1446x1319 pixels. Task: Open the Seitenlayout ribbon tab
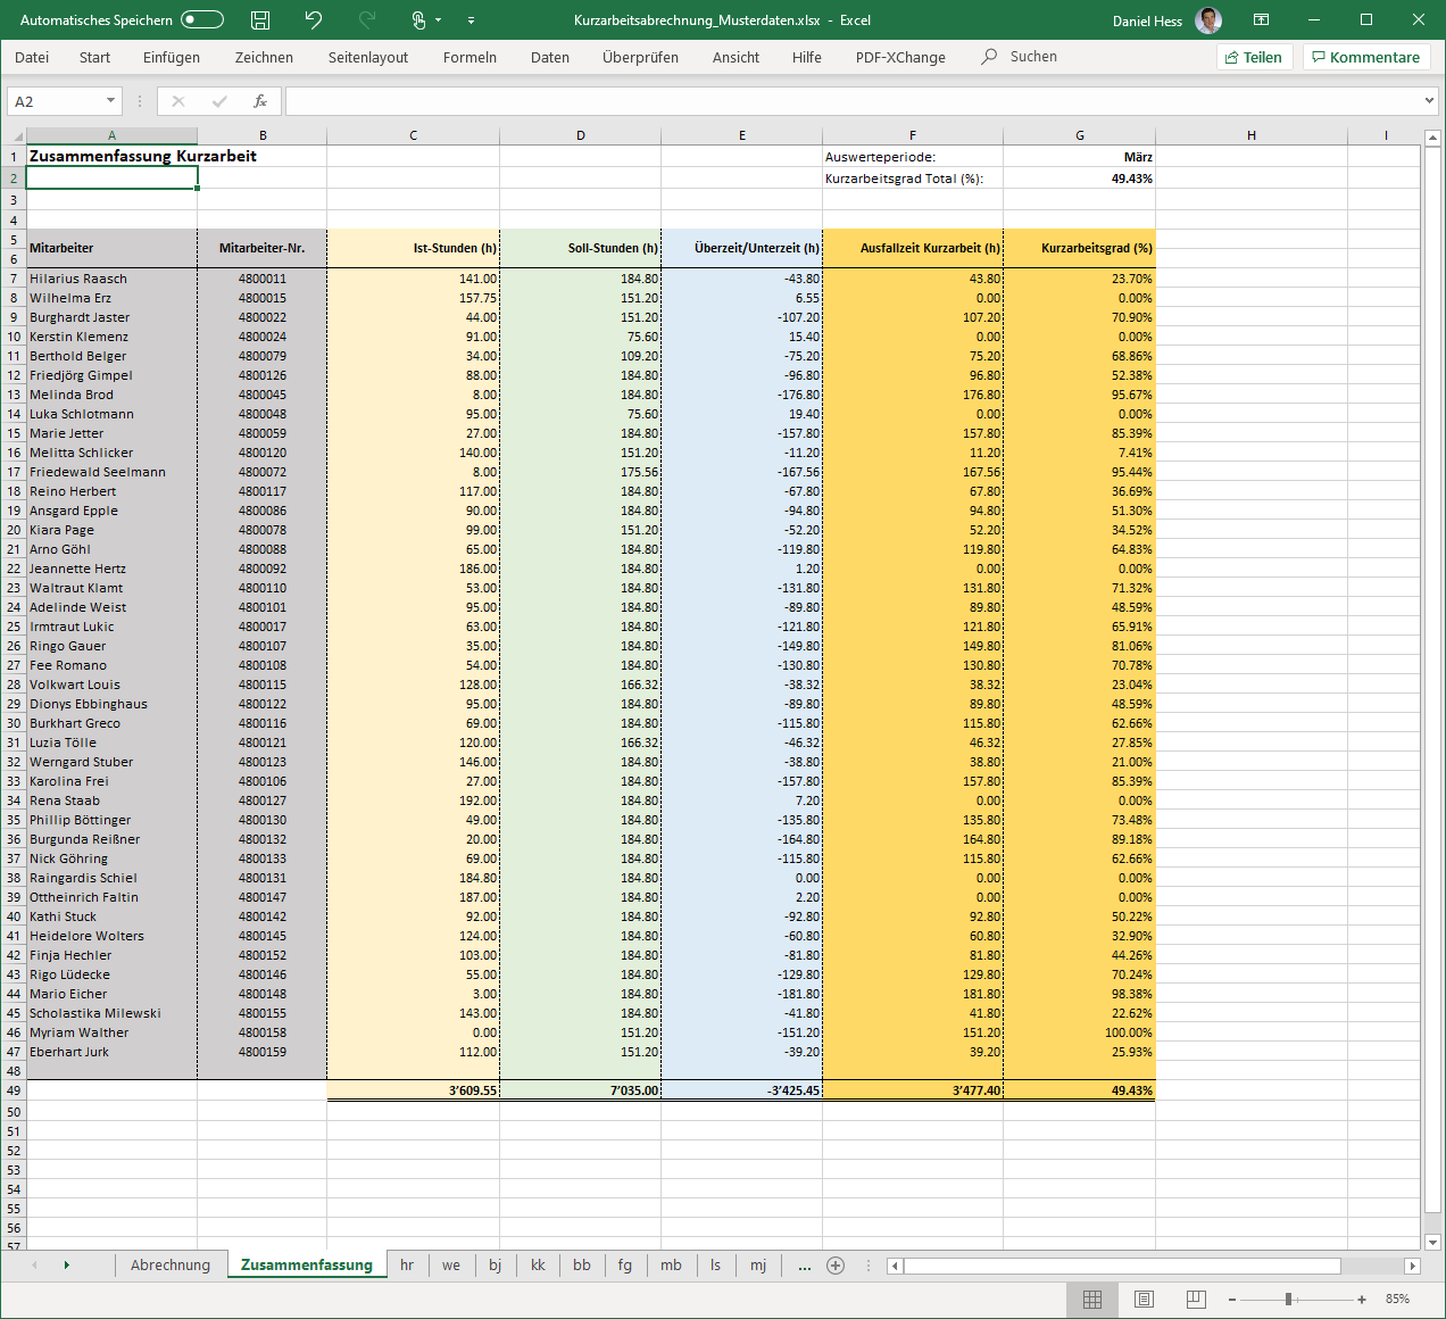pyautogui.click(x=368, y=58)
